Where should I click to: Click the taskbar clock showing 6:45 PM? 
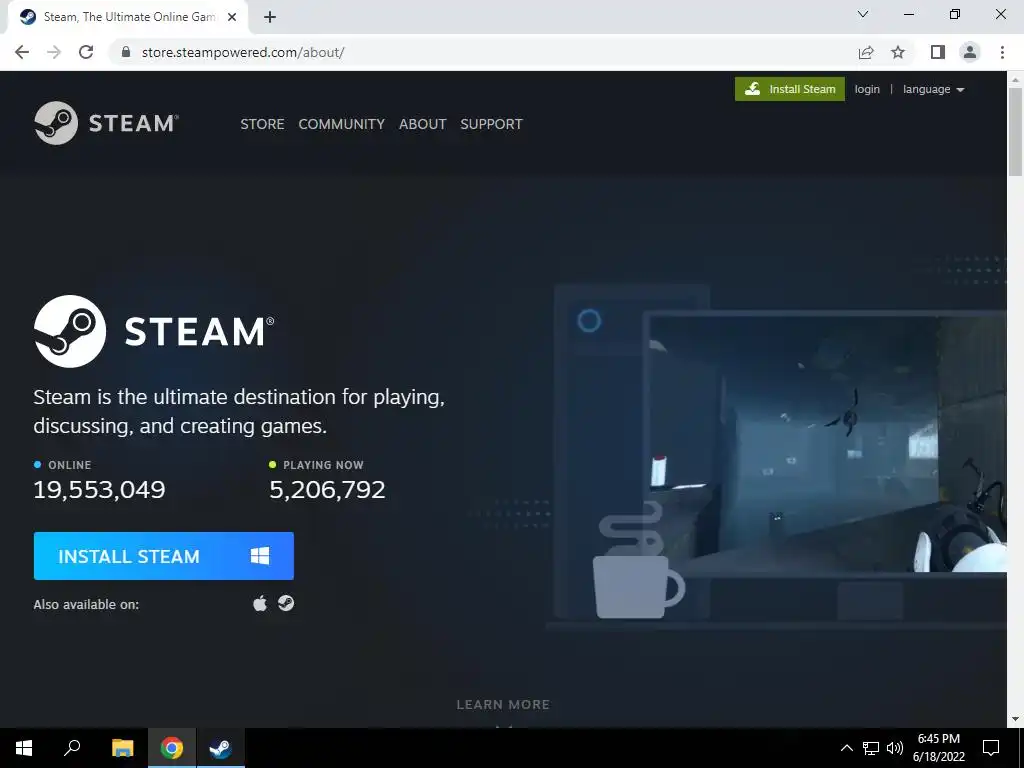[938, 748]
